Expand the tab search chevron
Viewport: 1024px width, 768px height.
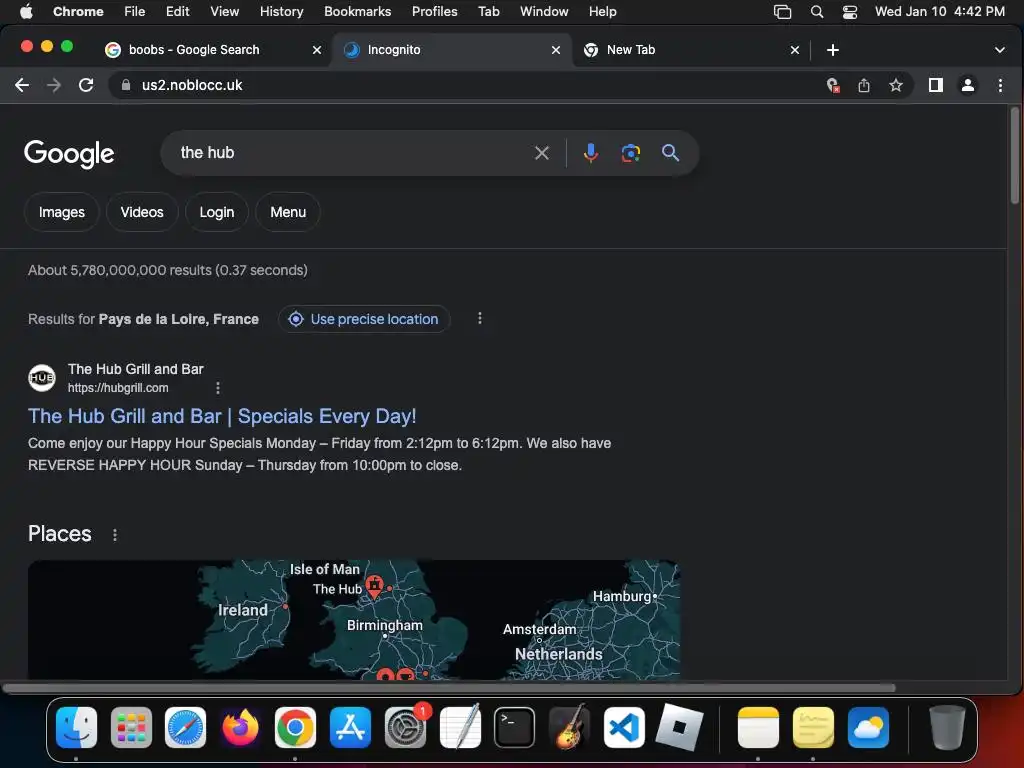tap(999, 50)
